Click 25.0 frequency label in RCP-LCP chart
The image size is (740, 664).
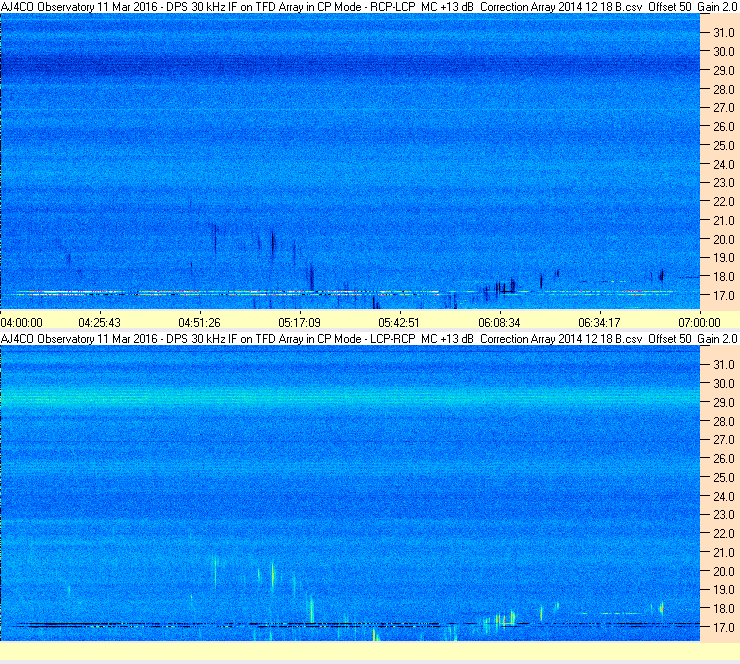723,145
